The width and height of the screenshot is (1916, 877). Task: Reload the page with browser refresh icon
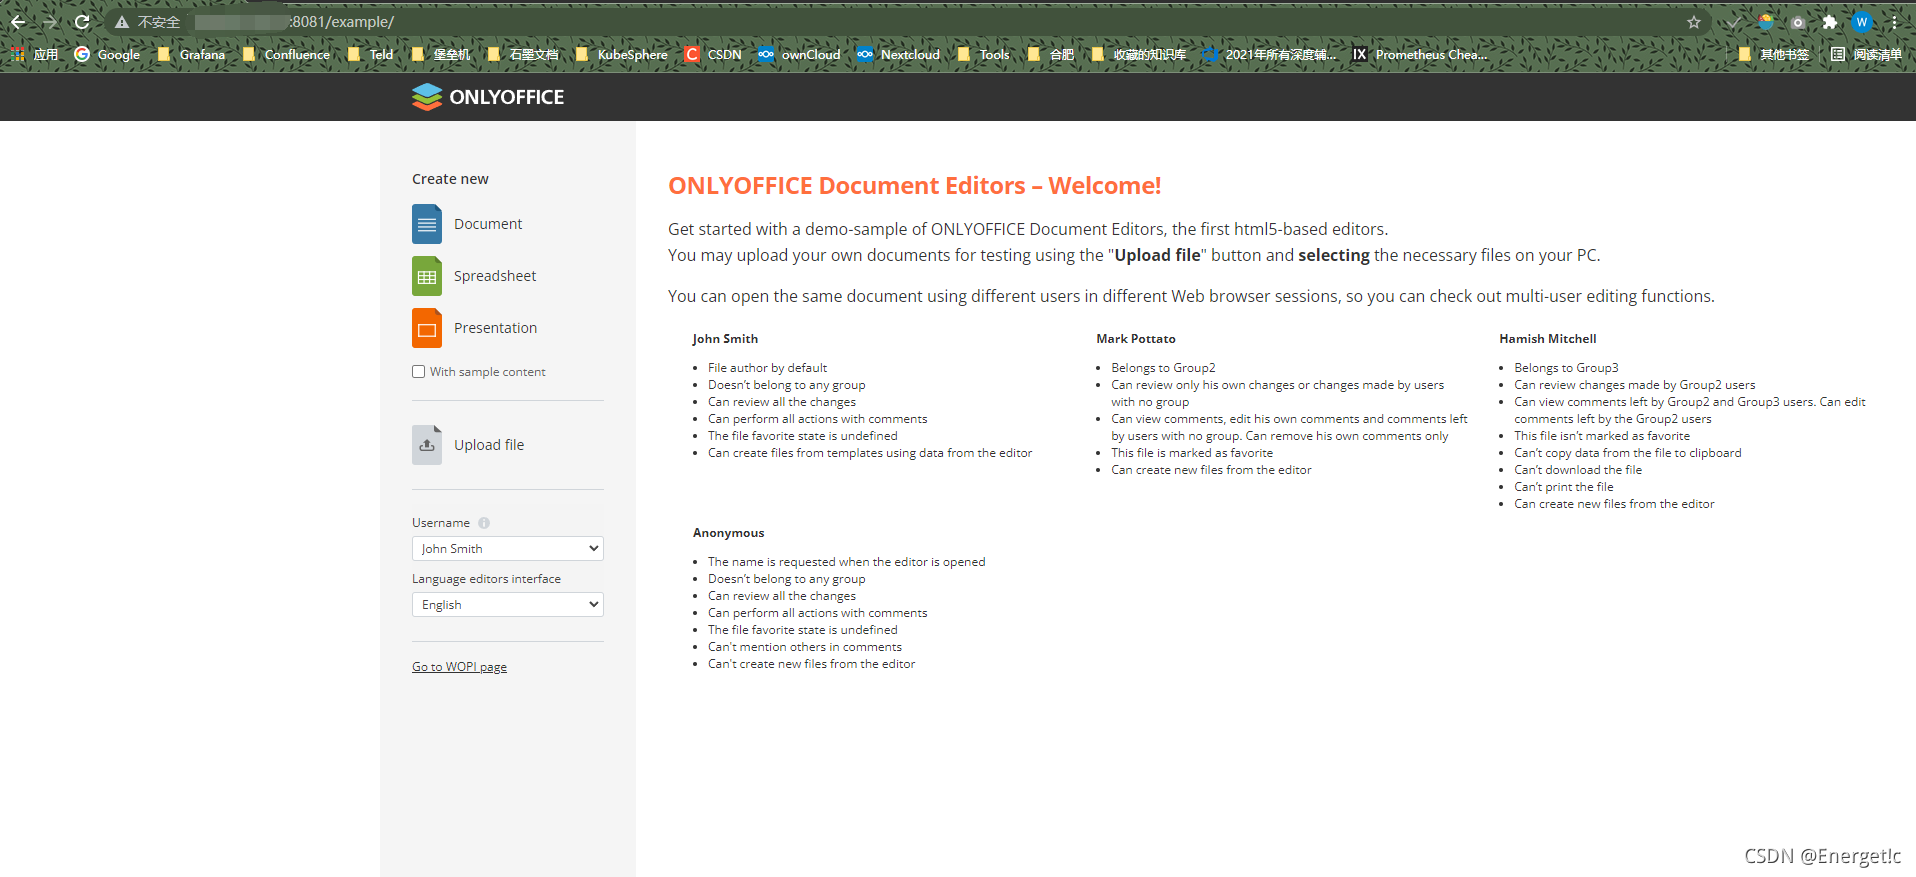tap(82, 22)
